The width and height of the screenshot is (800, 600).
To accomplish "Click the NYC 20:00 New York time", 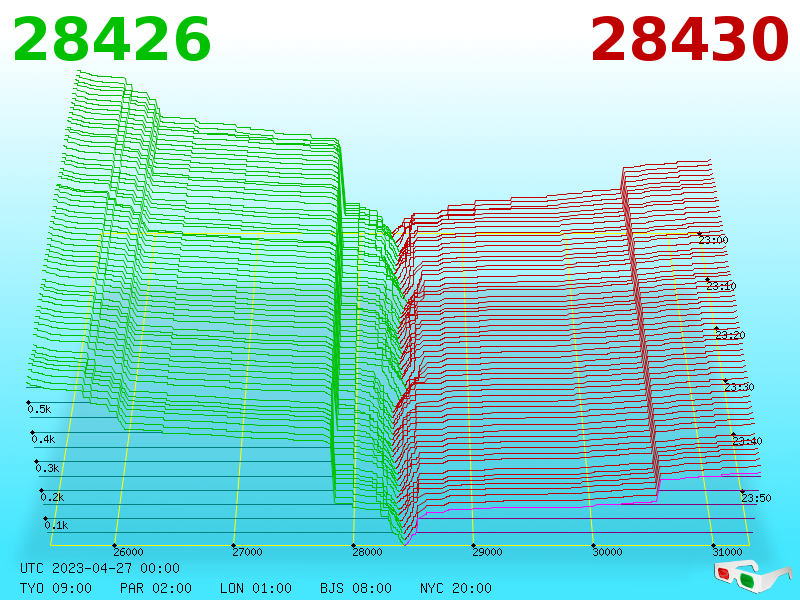I will coord(456,588).
